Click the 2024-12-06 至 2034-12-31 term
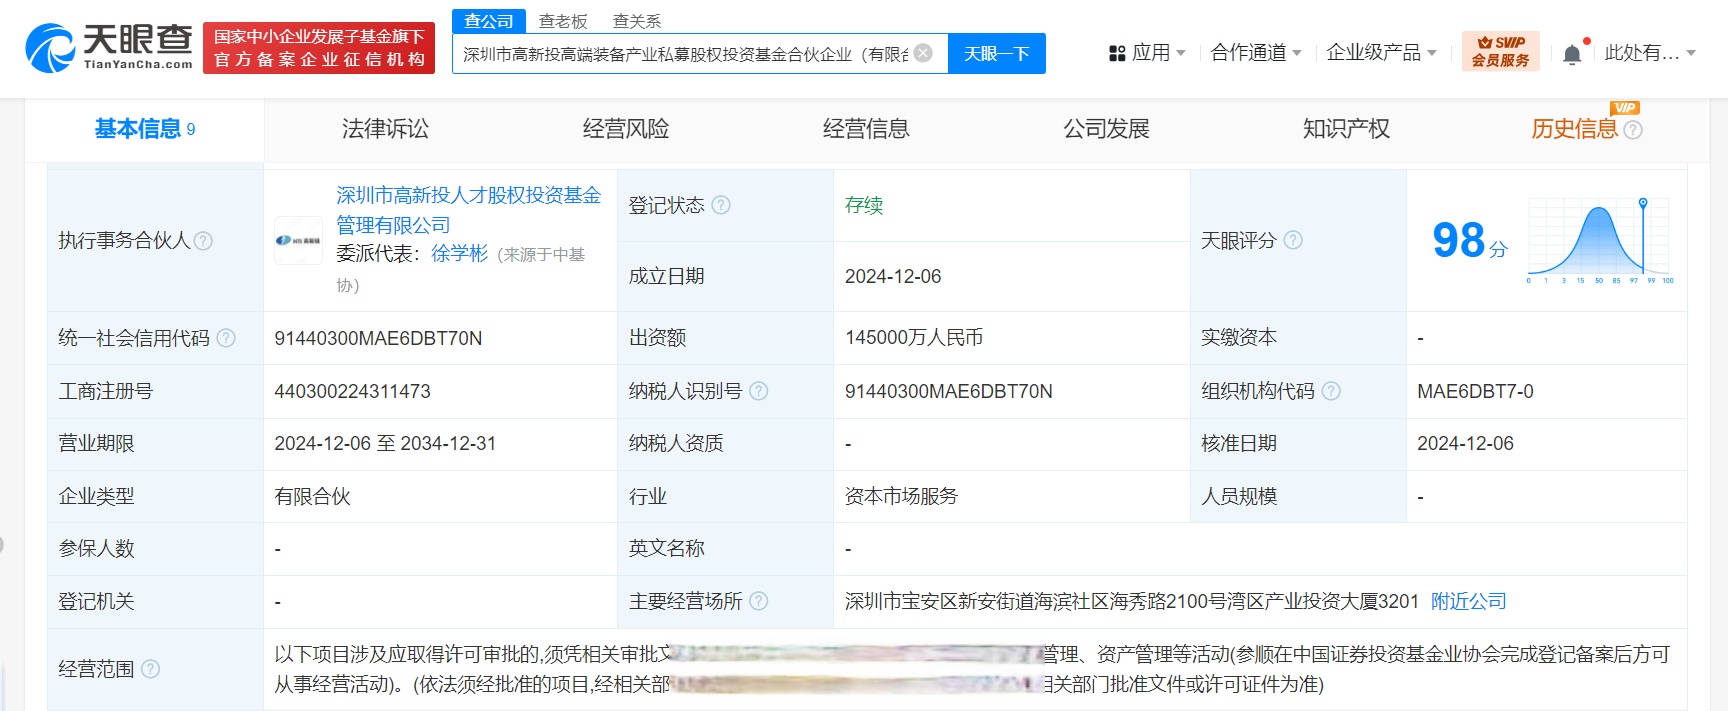1728x711 pixels. 385,443
